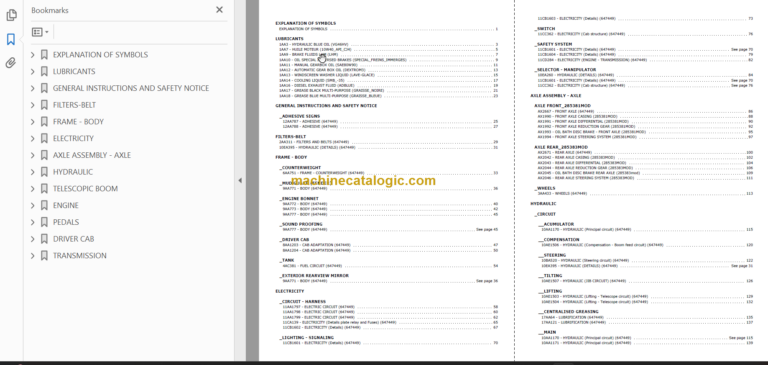The width and height of the screenshot is (768, 365).
Task: Click 'GENERAL INSTRUCTIONS AND SAFETY NOTICE' page heading
Action: 326,105
